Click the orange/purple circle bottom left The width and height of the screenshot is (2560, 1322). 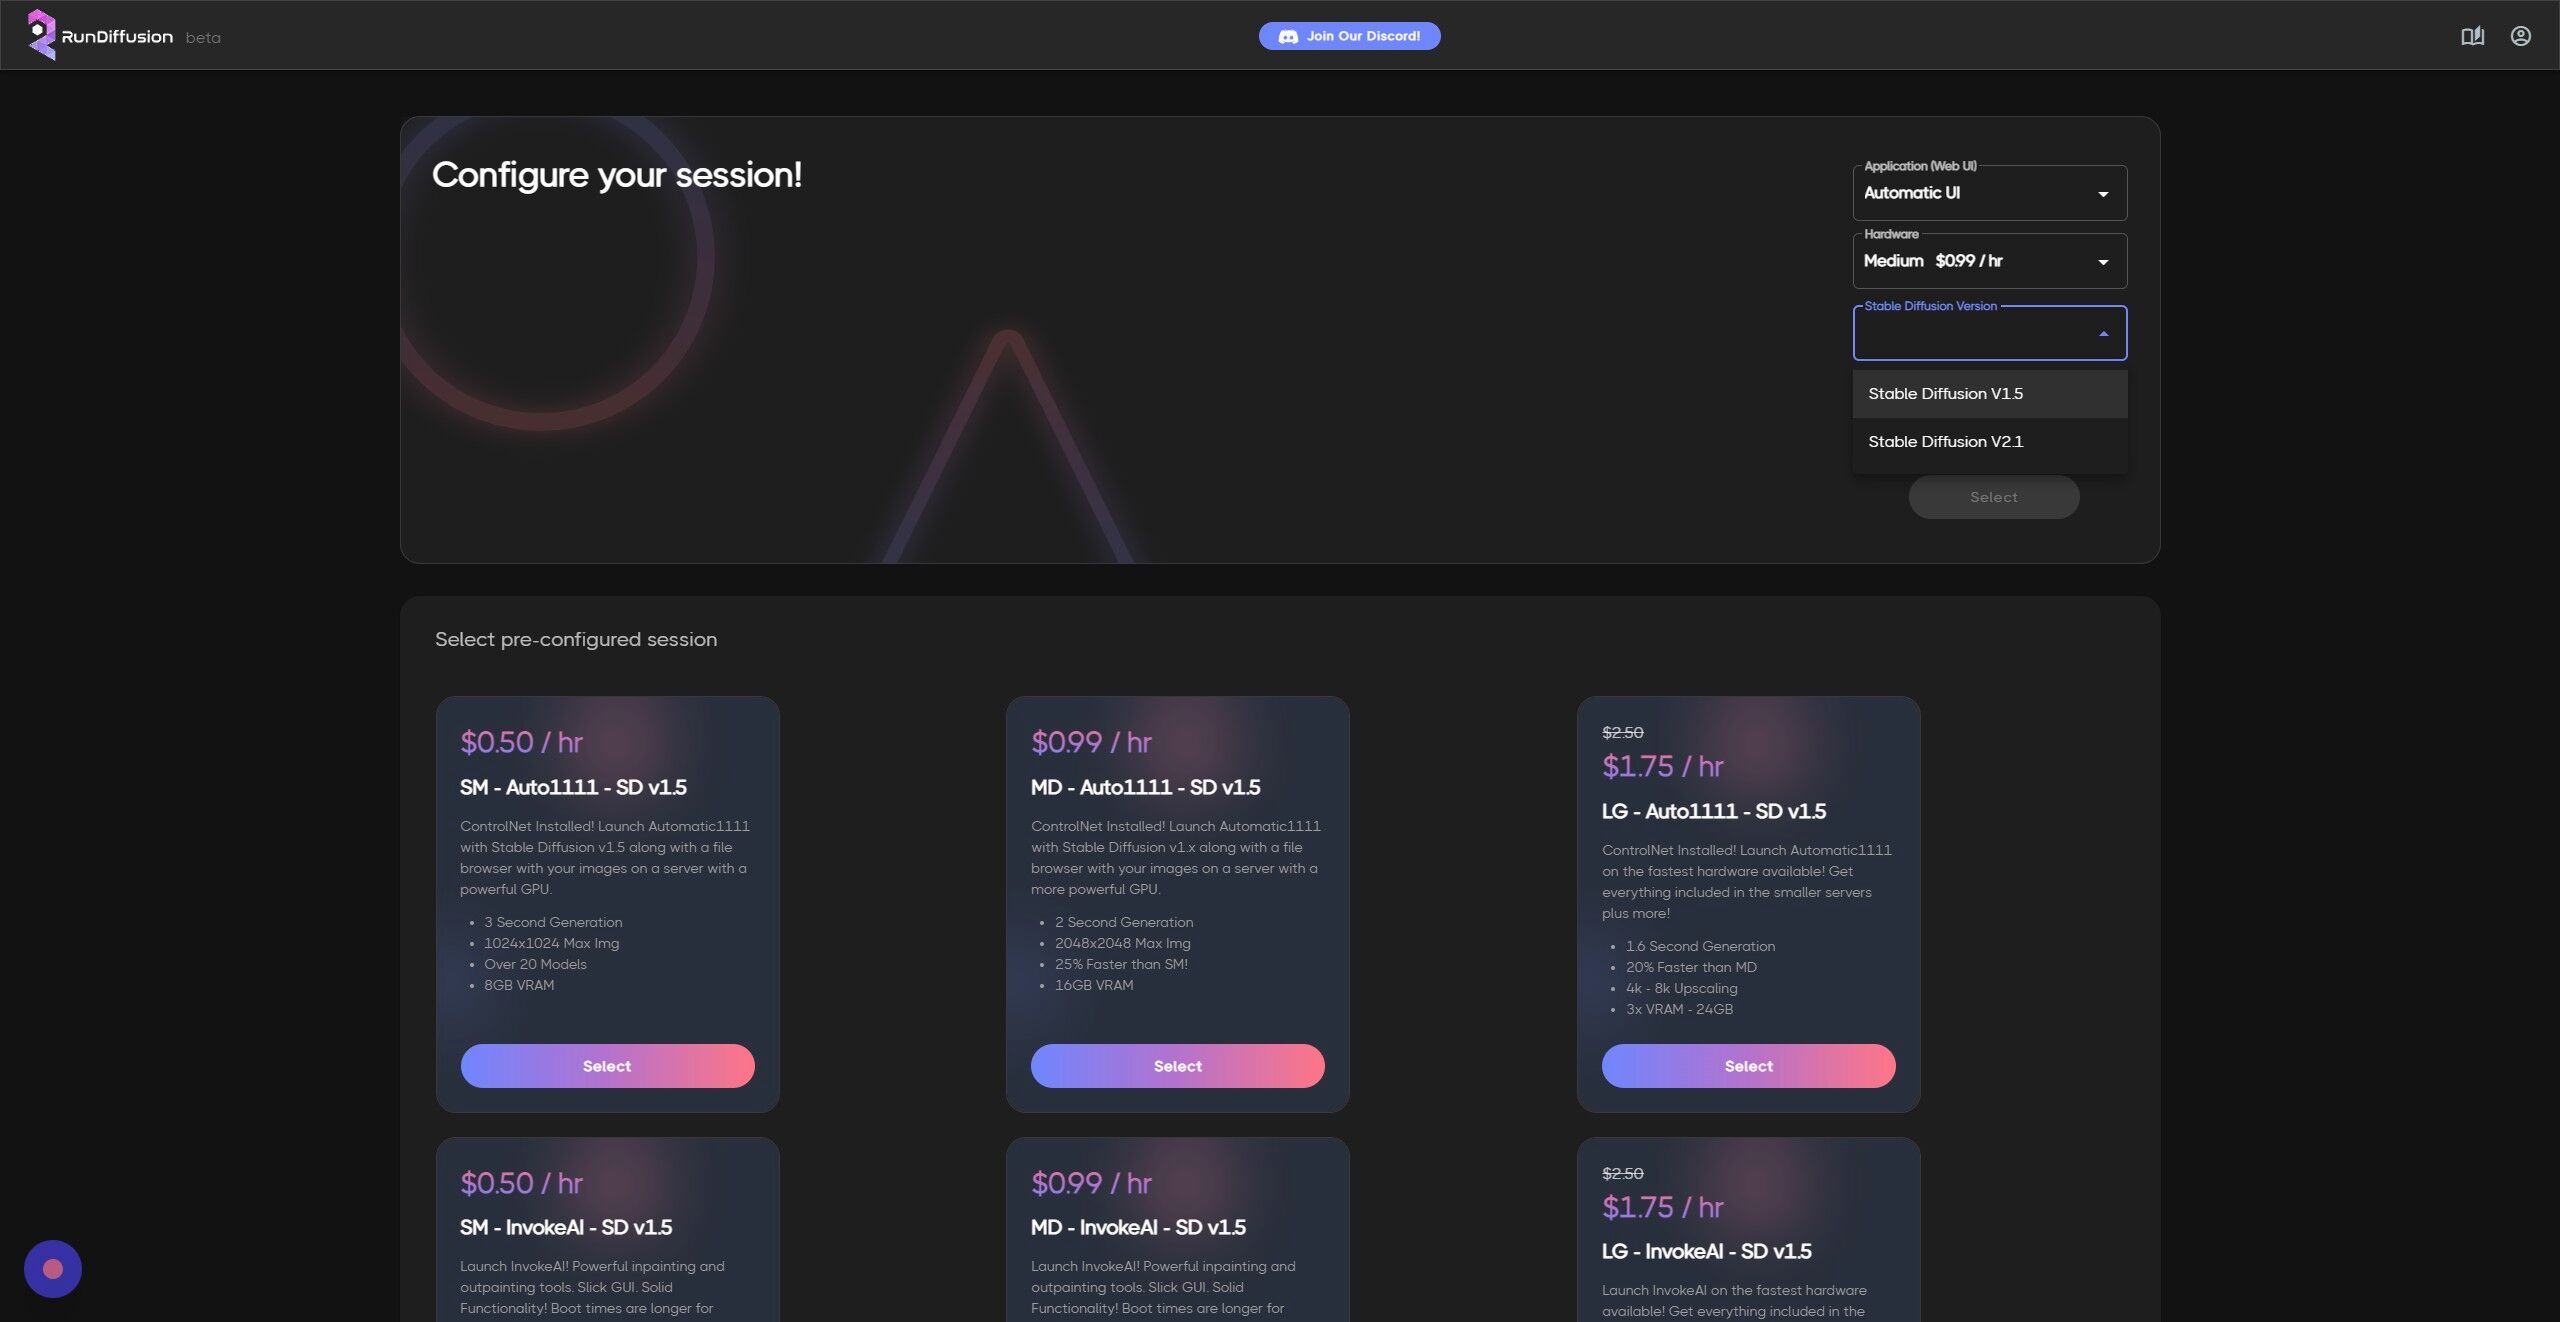coord(52,1268)
